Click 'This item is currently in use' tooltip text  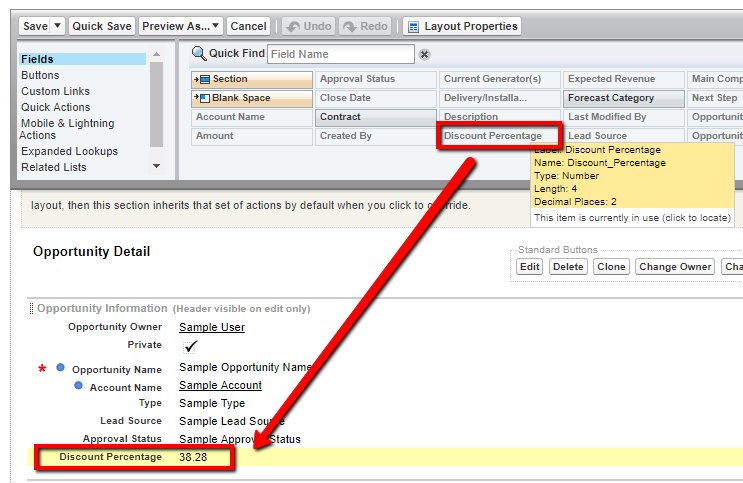click(632, 218)
